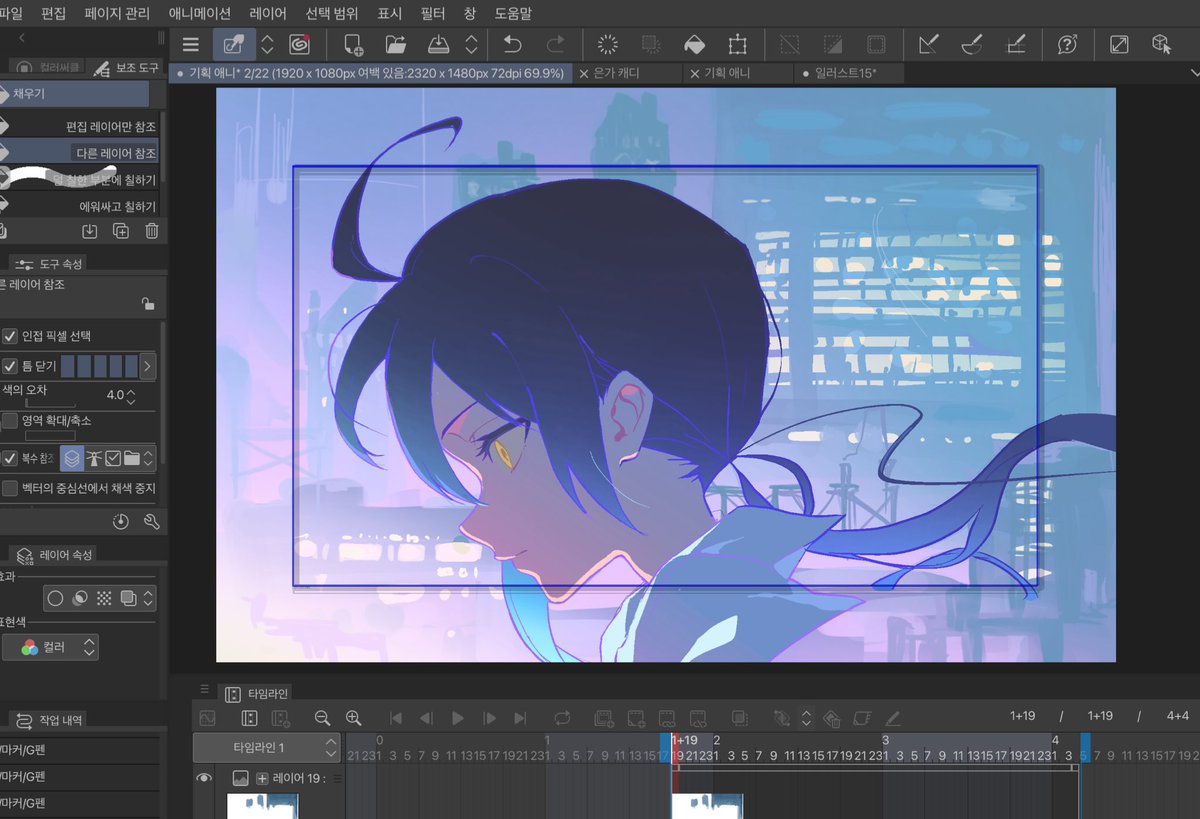This screenshot has width=1200, height=819.
Task: Select the 편집 레이어만 참조 sub tool
Action: tap(79, 126)
